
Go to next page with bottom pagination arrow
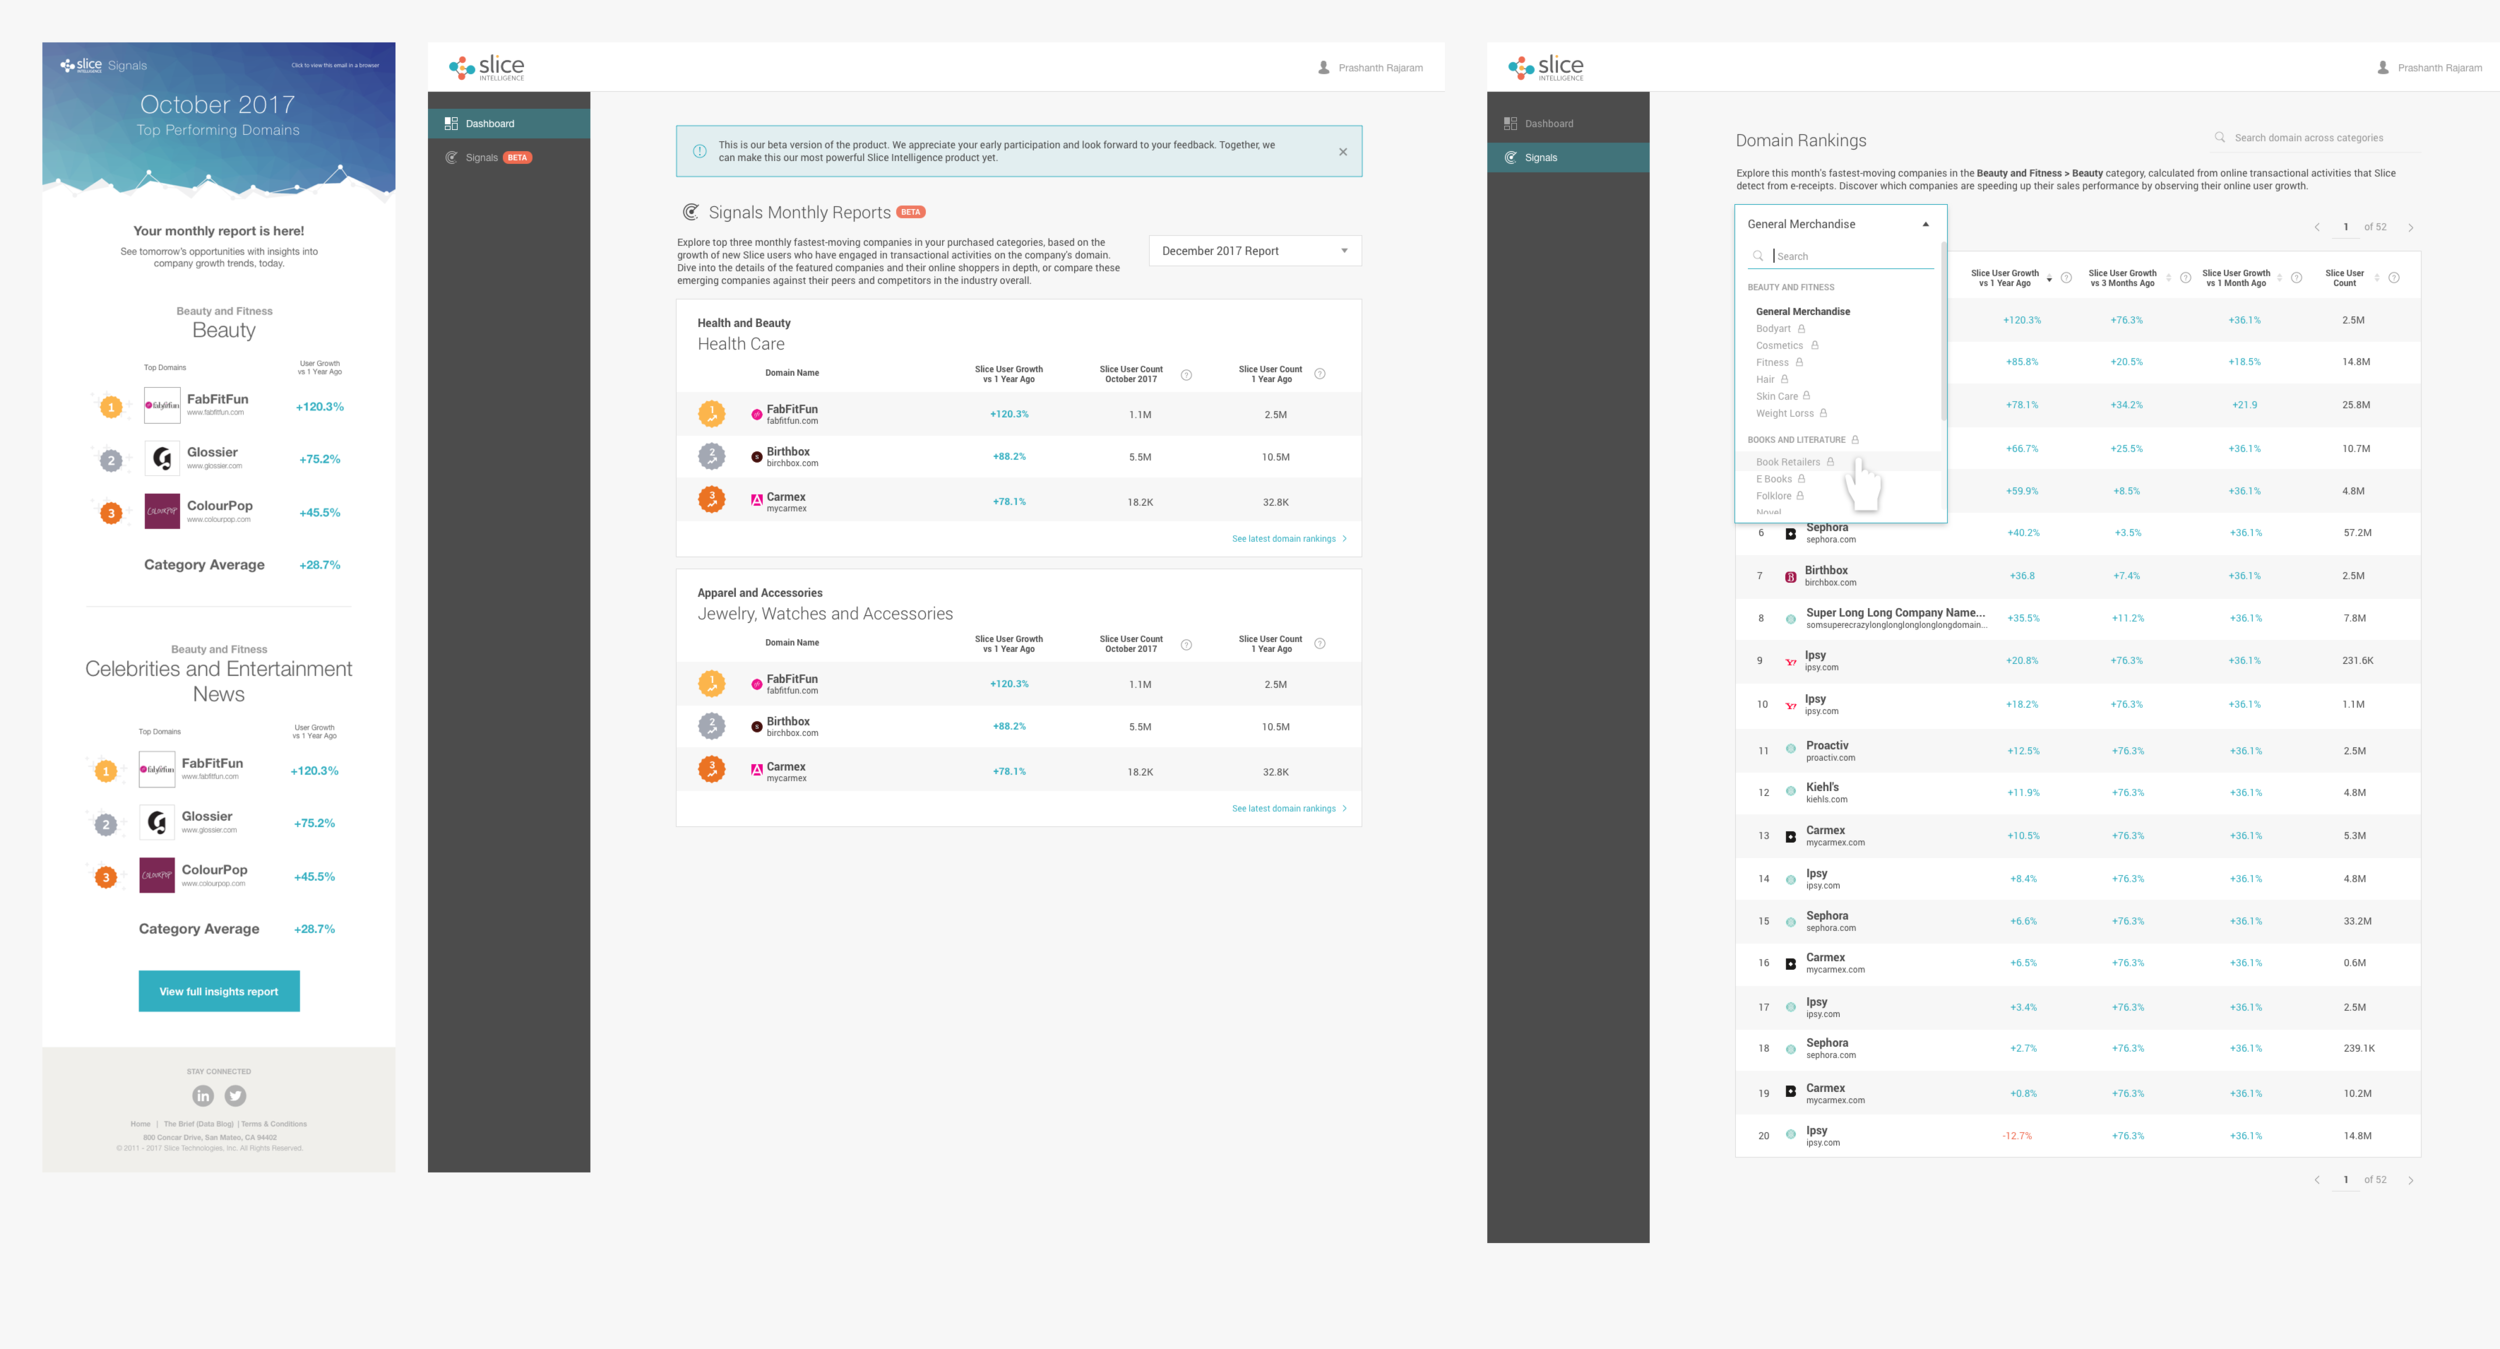pyautogui.click(x=2411, y=1180)
